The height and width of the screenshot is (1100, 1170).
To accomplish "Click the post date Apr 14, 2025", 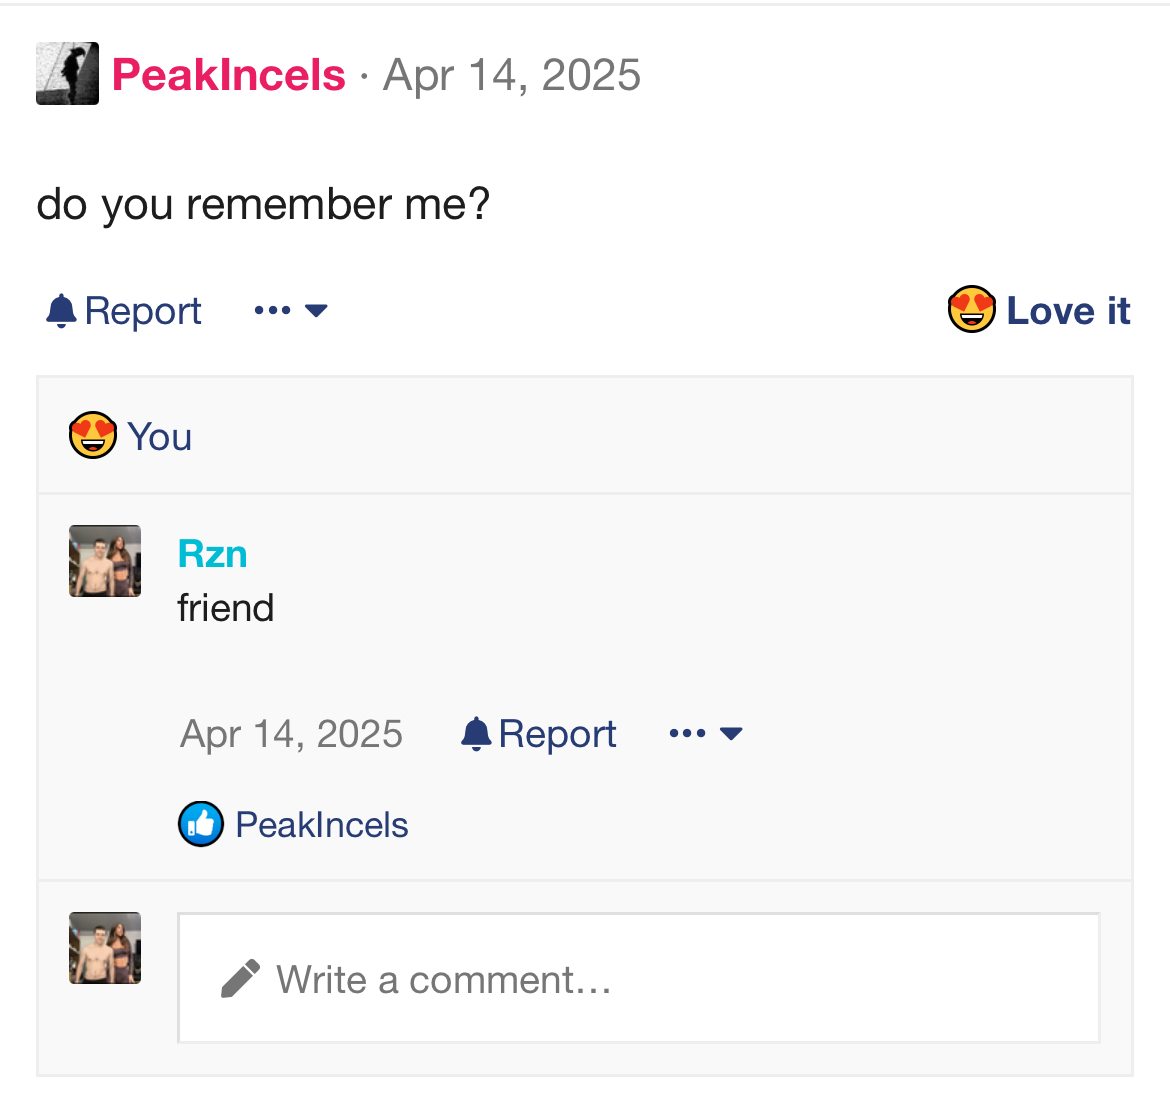I will tap(512, 75).
